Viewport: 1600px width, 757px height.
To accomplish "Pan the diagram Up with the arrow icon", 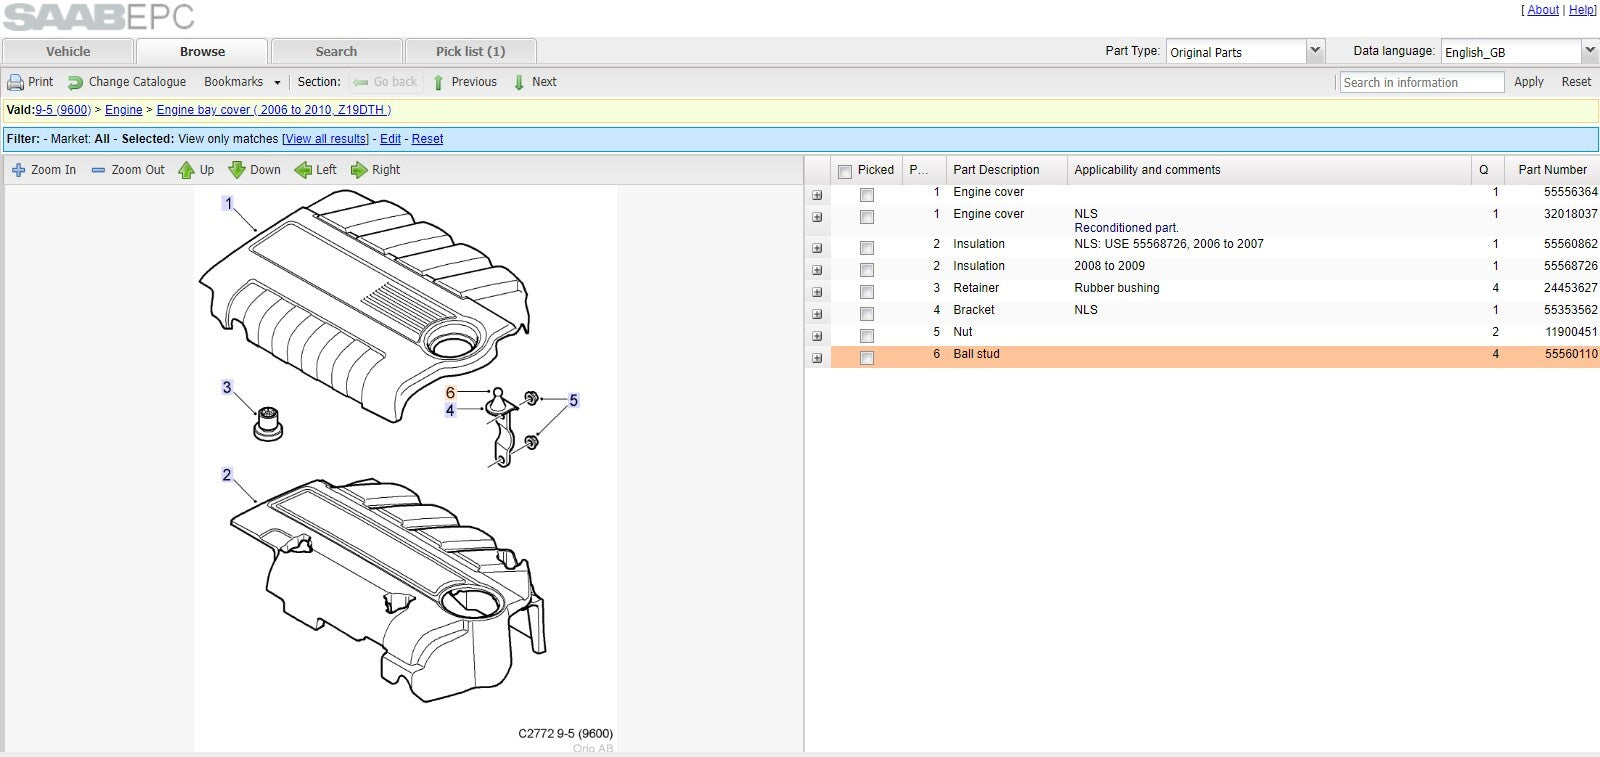I will pyautogui.click(x=186, y=170).
